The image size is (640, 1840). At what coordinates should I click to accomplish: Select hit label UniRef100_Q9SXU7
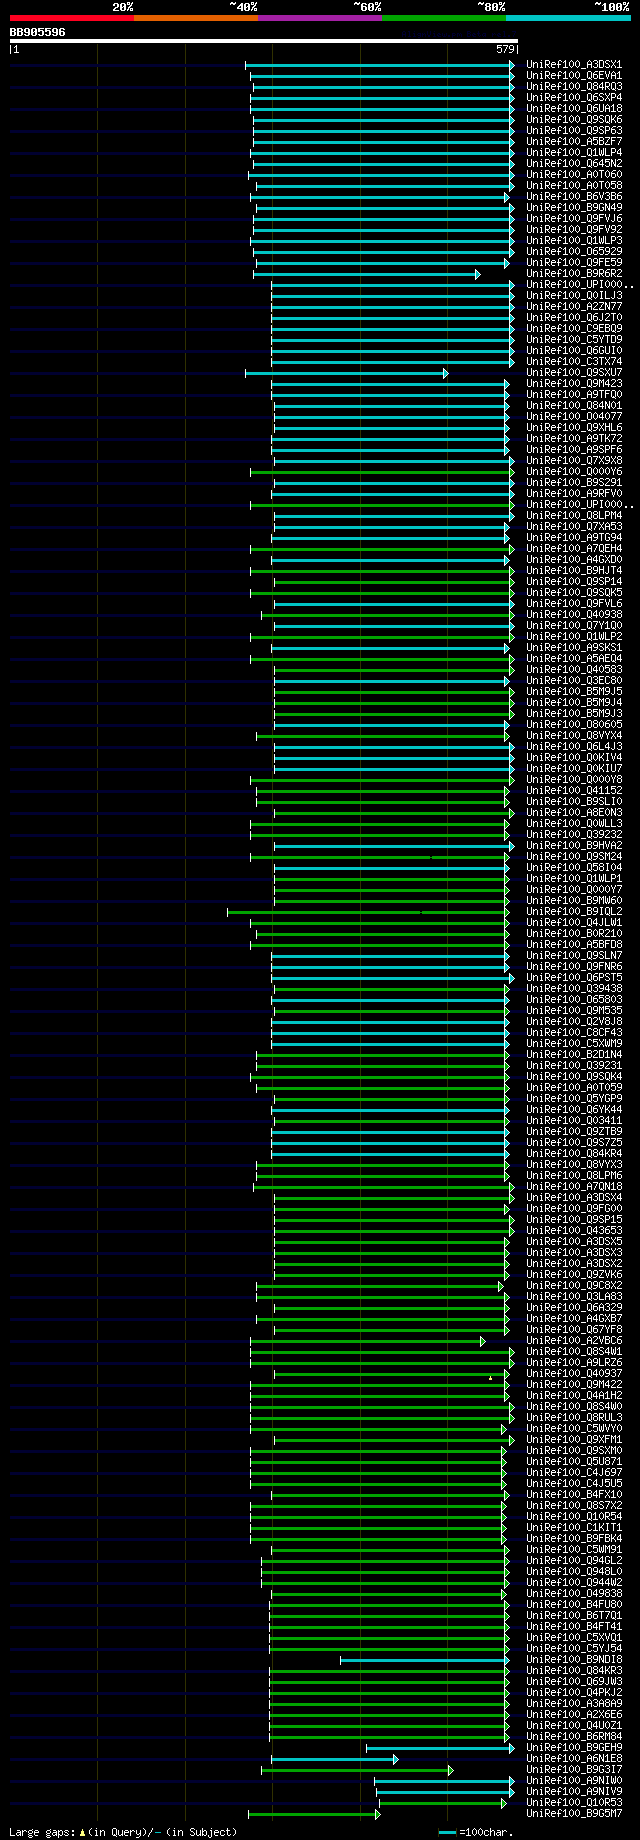[x=574, y=372]
